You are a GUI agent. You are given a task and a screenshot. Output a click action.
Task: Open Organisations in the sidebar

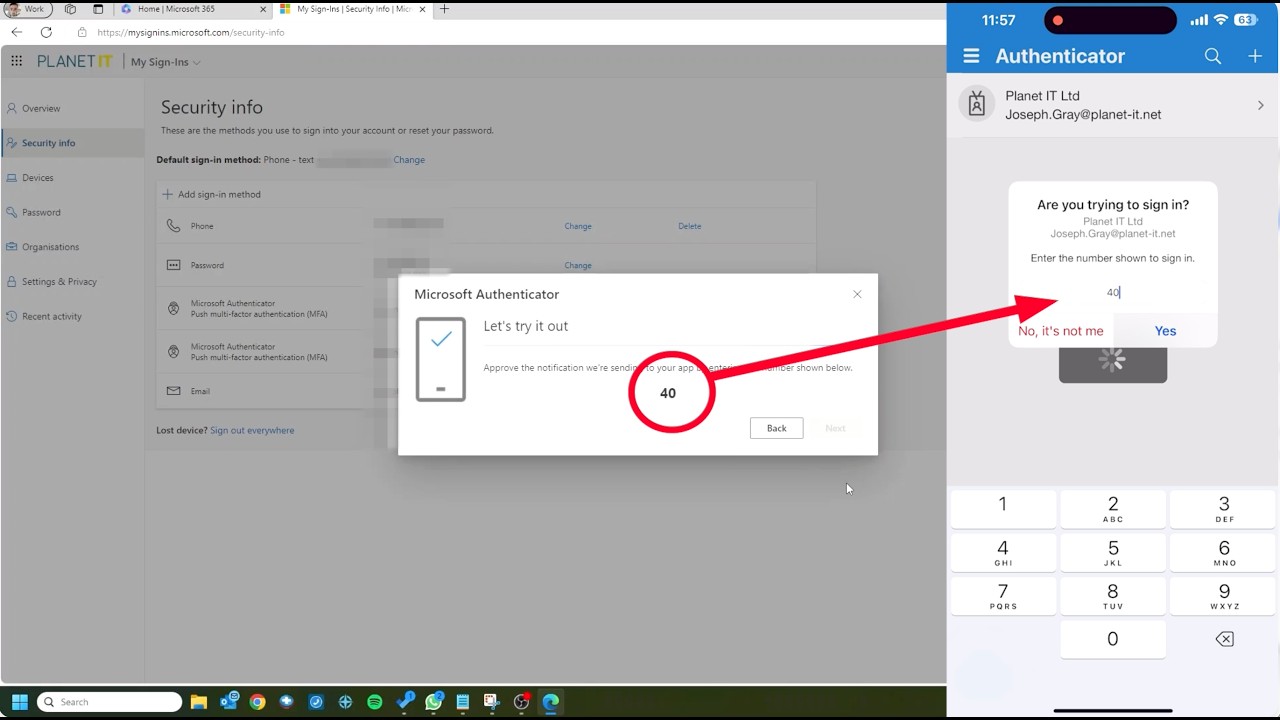point(50,247)
